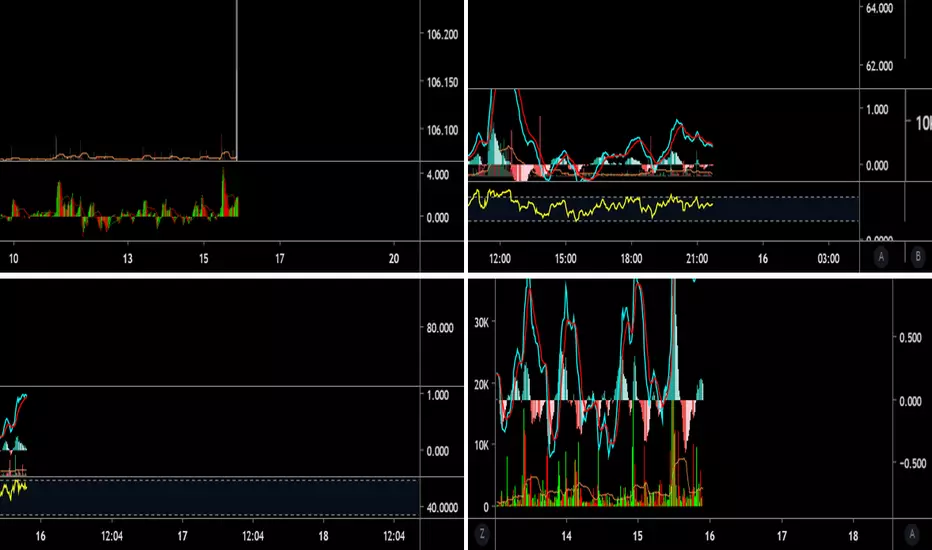Click the yellow oscillator line in top-right chart
Screen dimensions: 932x550
[590, 205]
